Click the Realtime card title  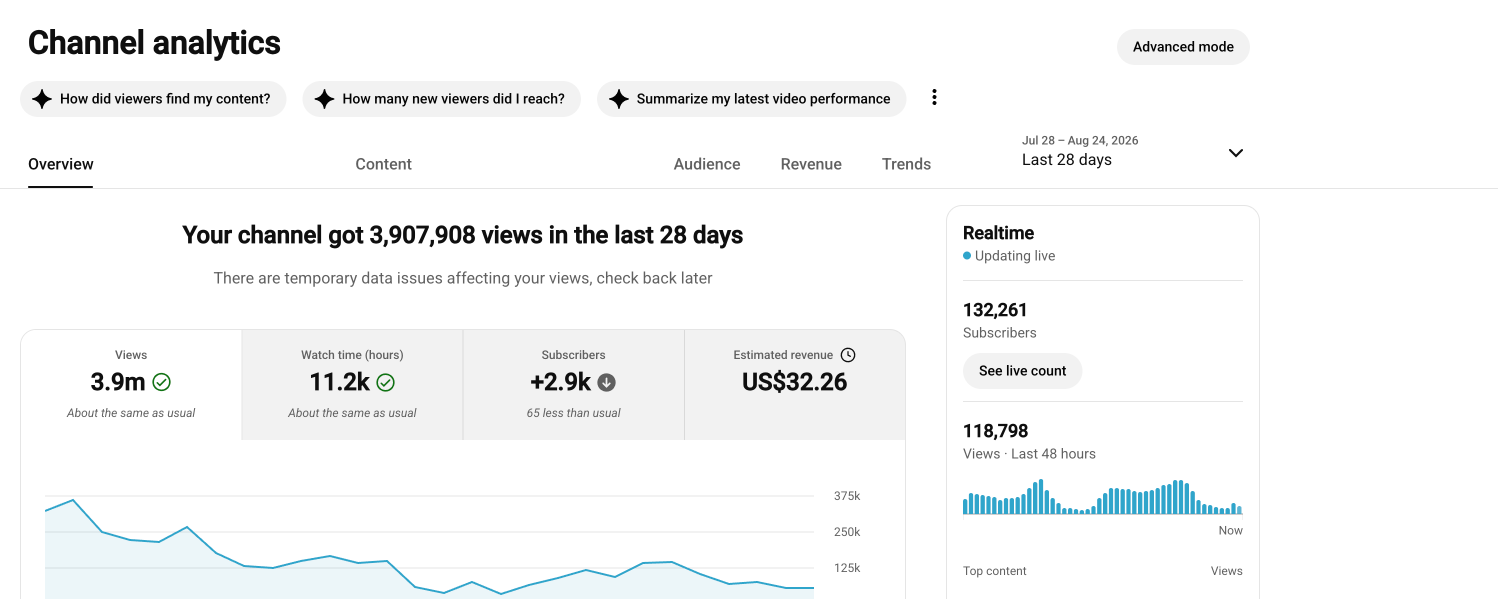[x=998, y=233]
